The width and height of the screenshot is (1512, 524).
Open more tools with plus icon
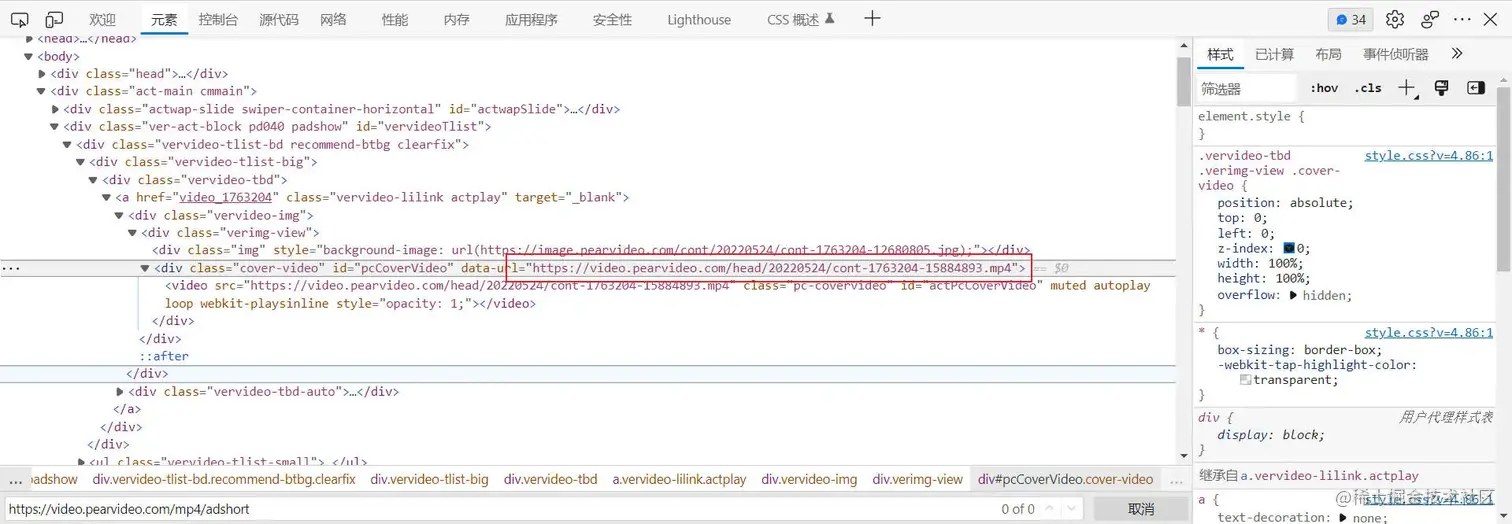click(872, 18)
